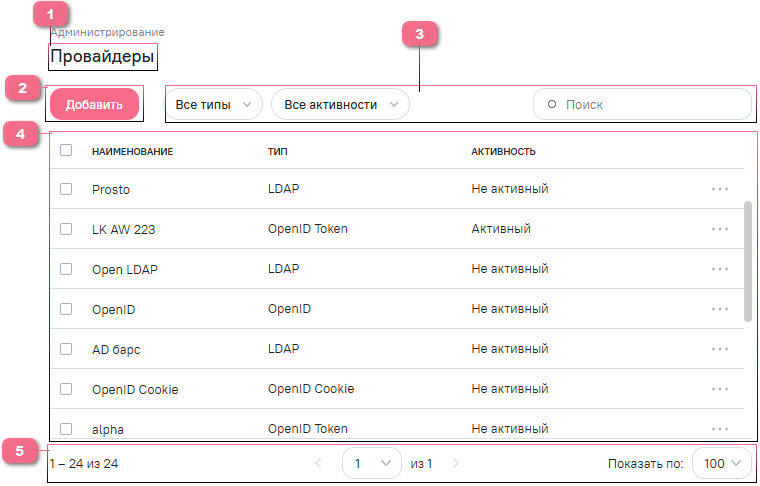Viewport: 760px width, 486px height.
Task: Click the 'Администрирование' breadcrumb link
Action: pos(107,33)
